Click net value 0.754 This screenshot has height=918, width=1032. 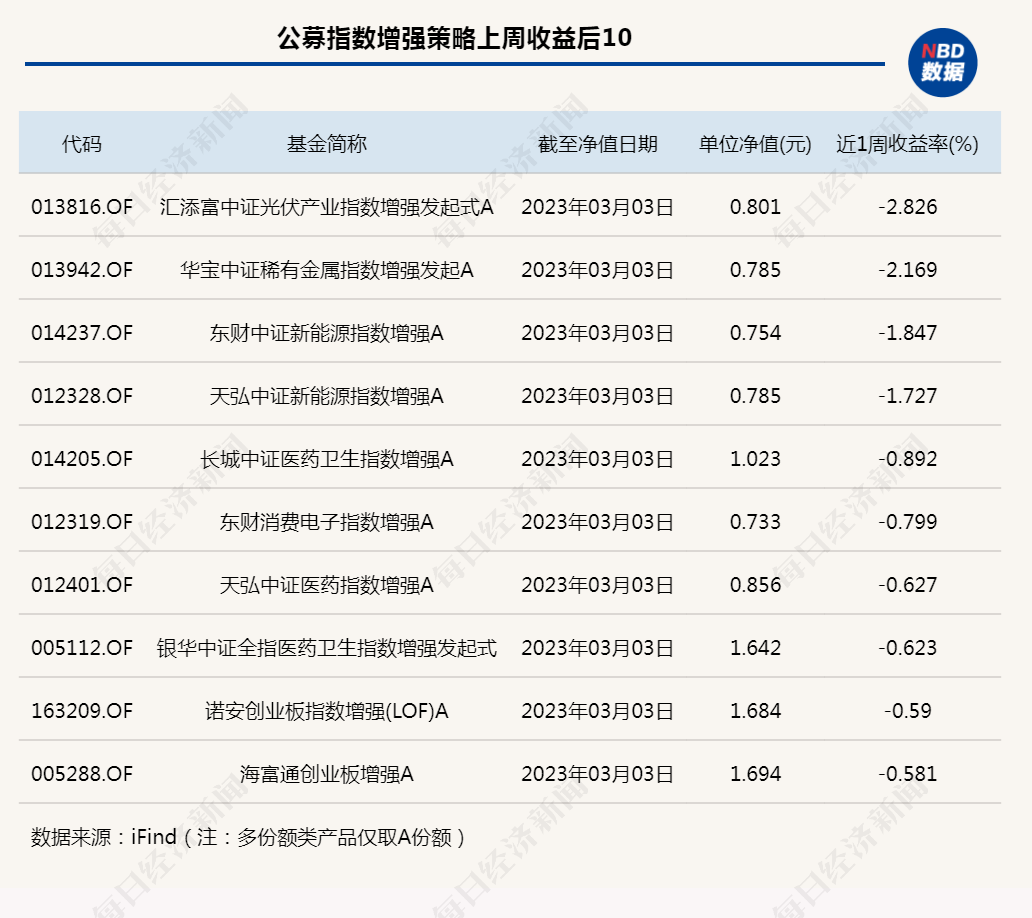click(x=755, y=333)
